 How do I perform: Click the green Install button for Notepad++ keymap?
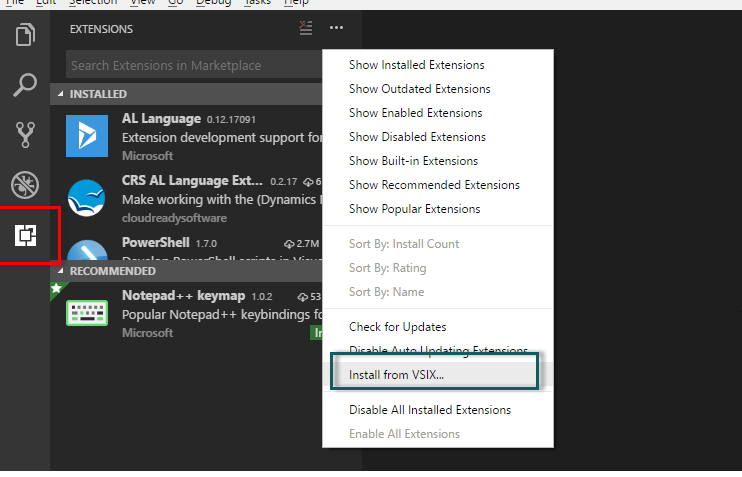(x=316, y=333)
